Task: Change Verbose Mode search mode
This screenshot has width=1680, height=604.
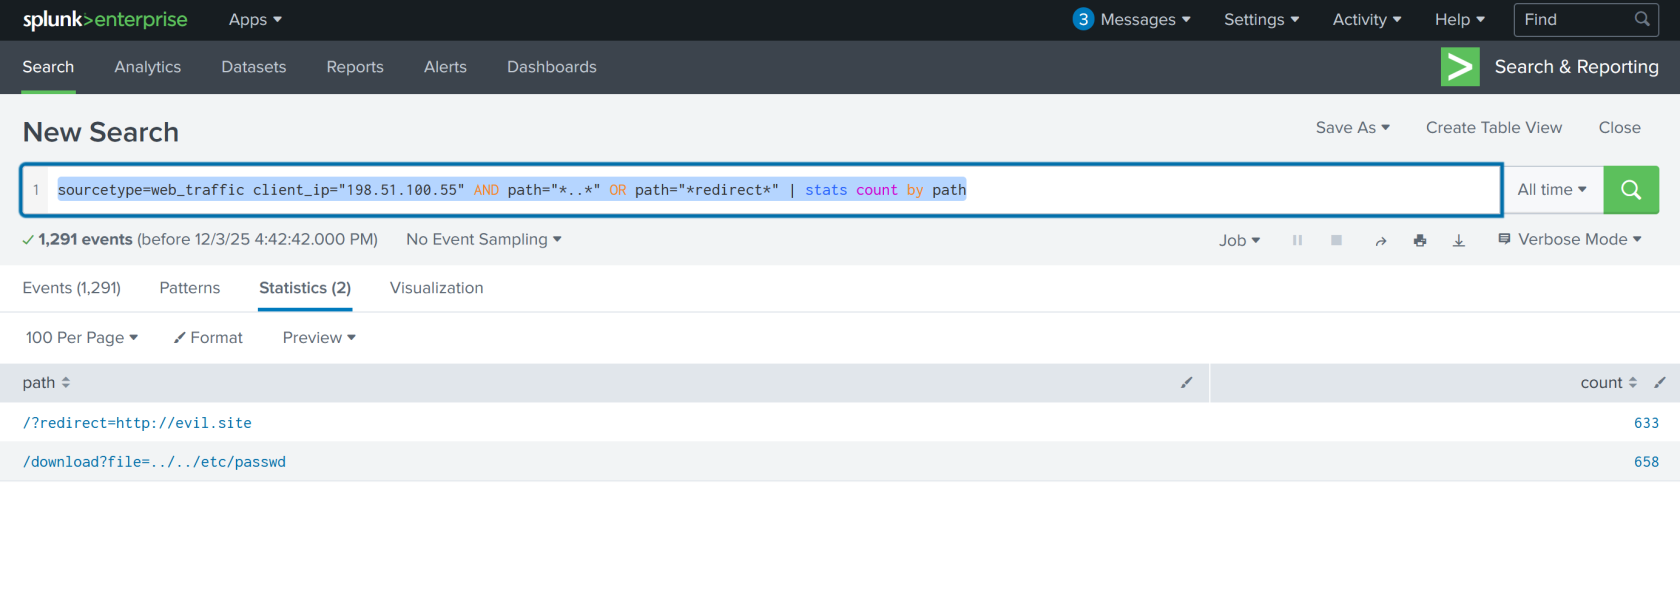Action: 1570,240
